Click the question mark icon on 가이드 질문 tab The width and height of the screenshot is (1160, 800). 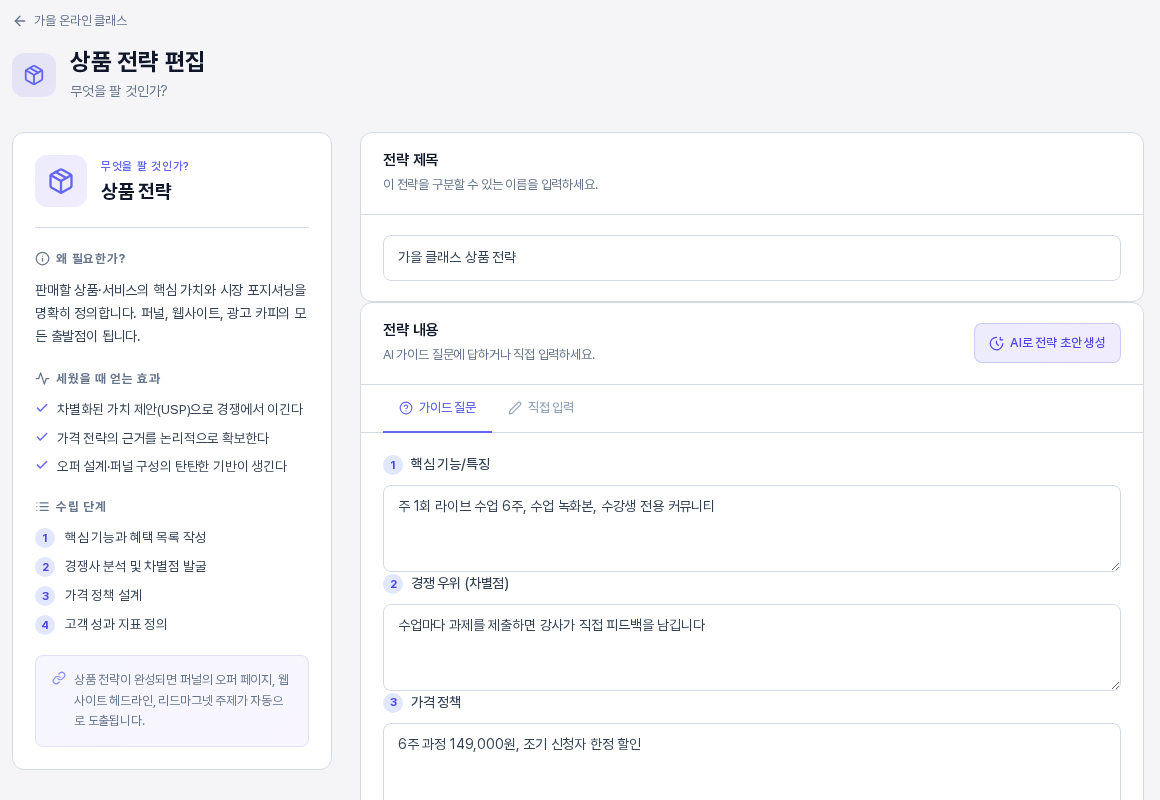(405, 408)
